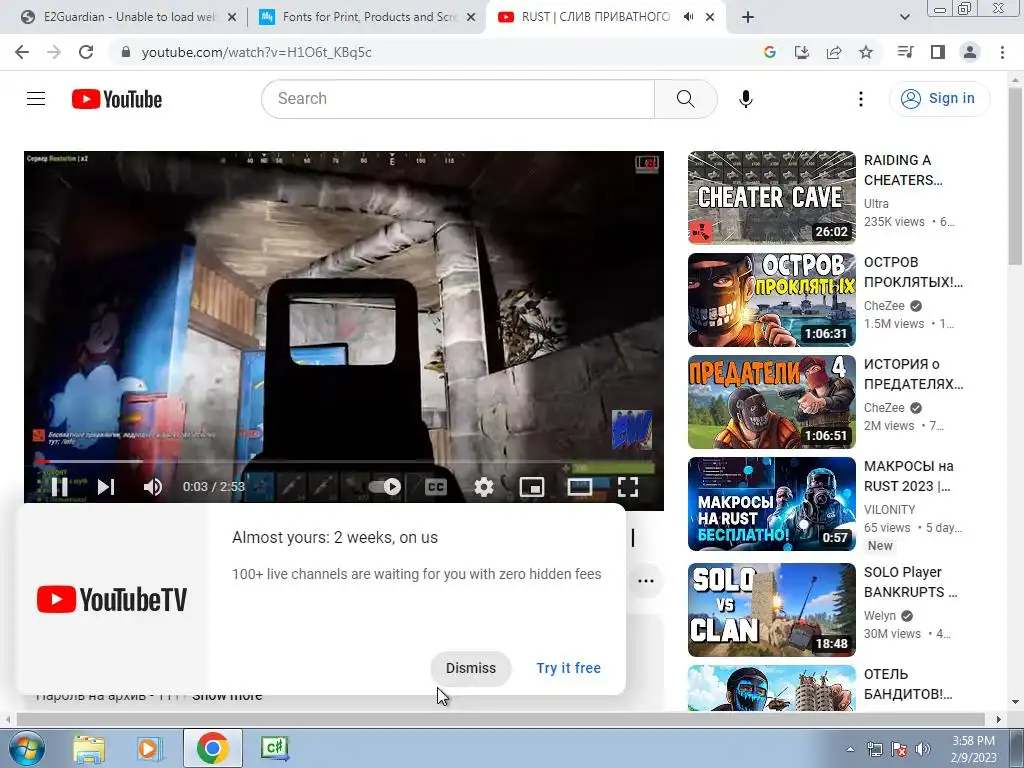View site info lock icon
This screenshot has width=1024, height=768.
(126, 52)
